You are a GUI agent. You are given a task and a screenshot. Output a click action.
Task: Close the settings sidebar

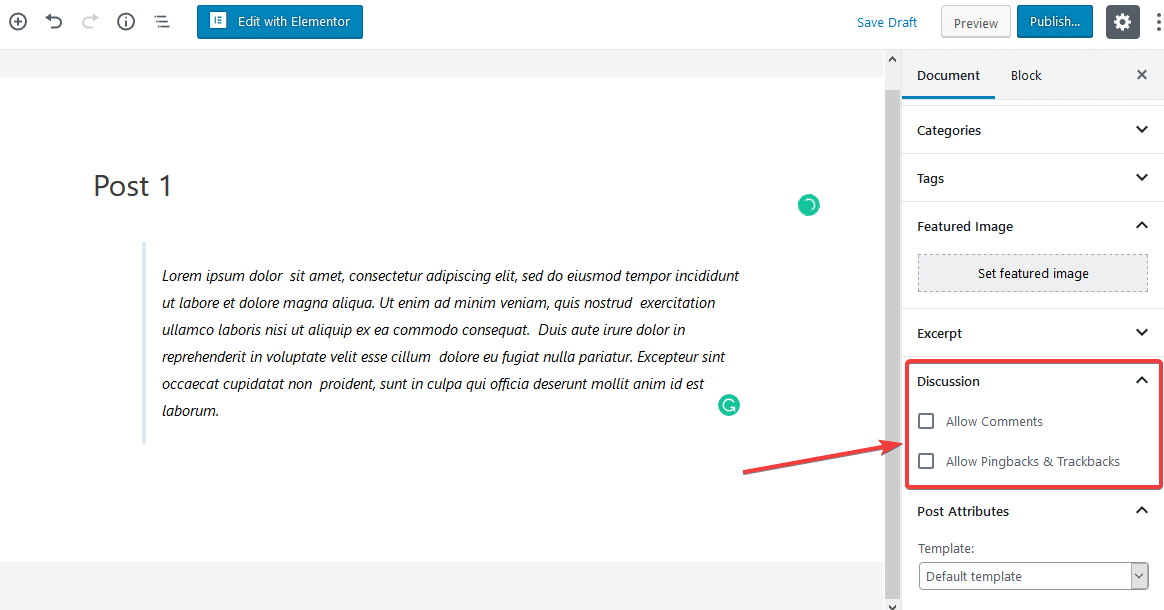1142,74
